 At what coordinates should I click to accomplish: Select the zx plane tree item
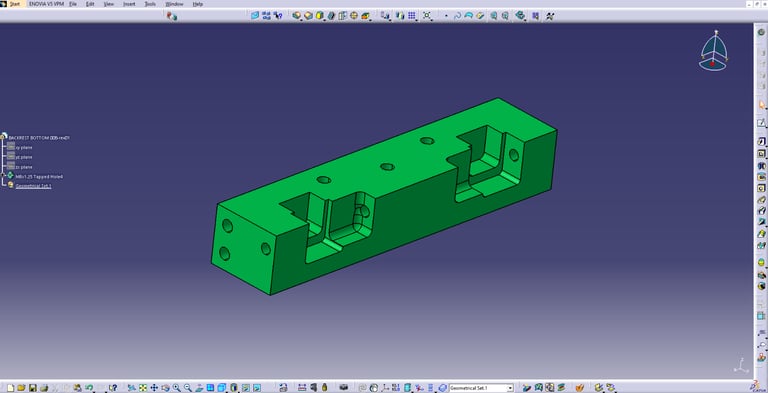20,167
